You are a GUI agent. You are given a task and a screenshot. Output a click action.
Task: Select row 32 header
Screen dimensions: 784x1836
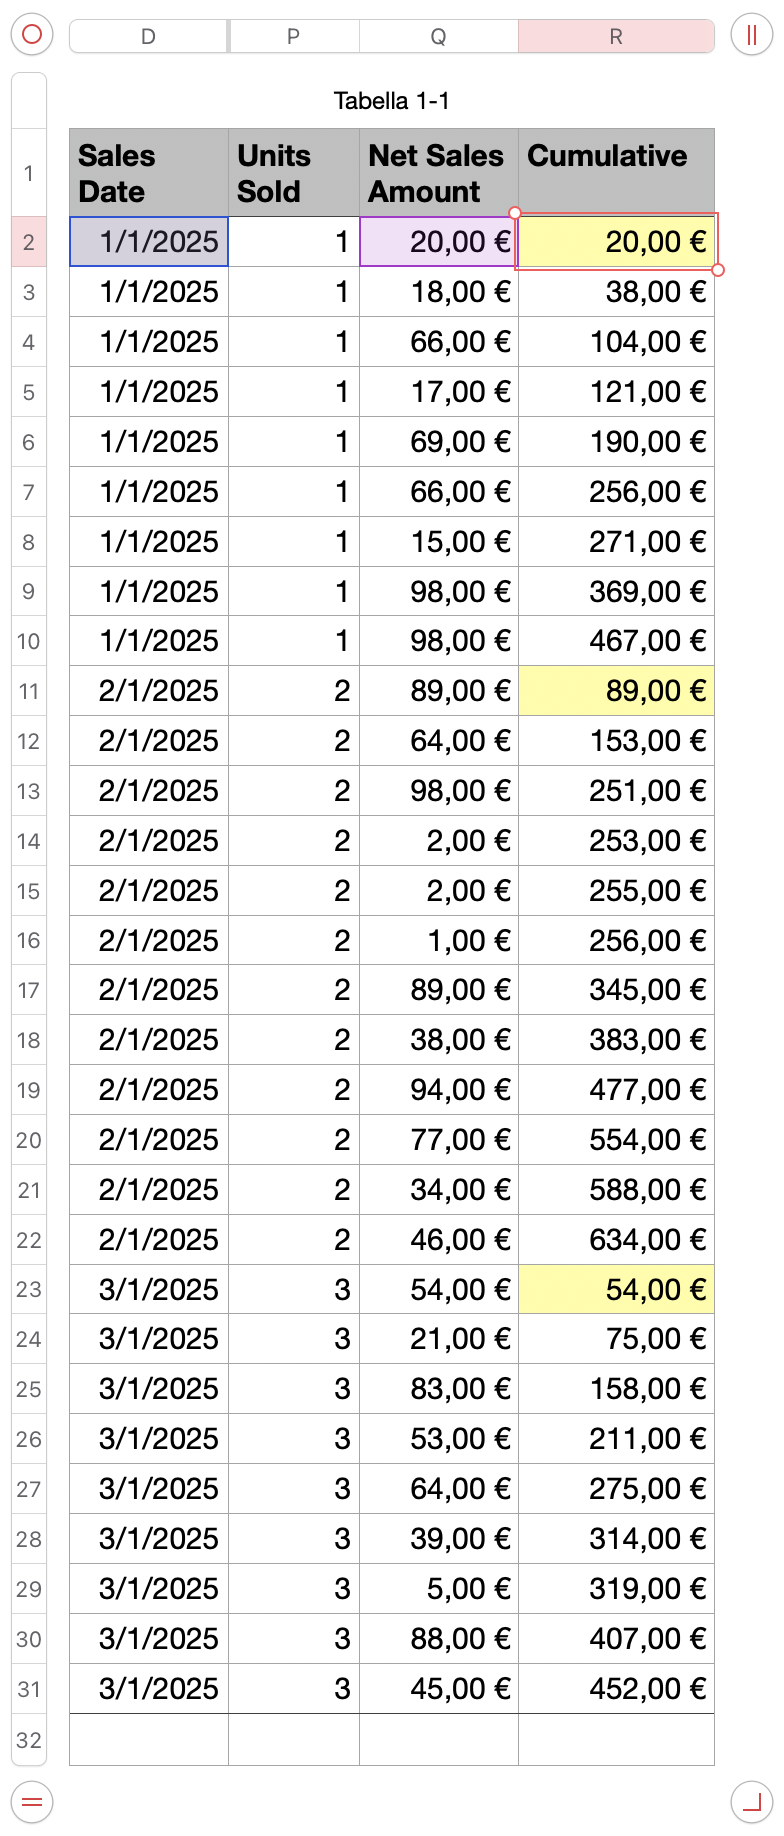coord(29,1740)
